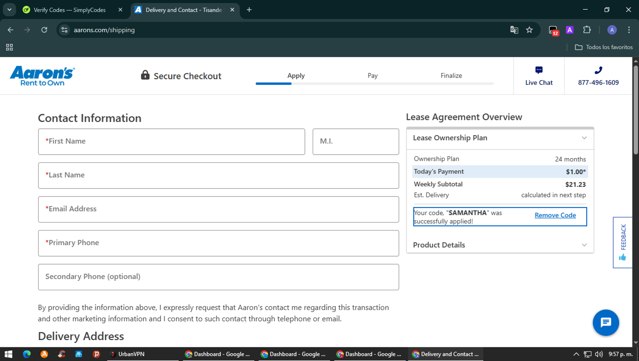Viewport: 639px width, 361px height.
Task: Show hidden system tray icons
Action: [x=576, y=354]
